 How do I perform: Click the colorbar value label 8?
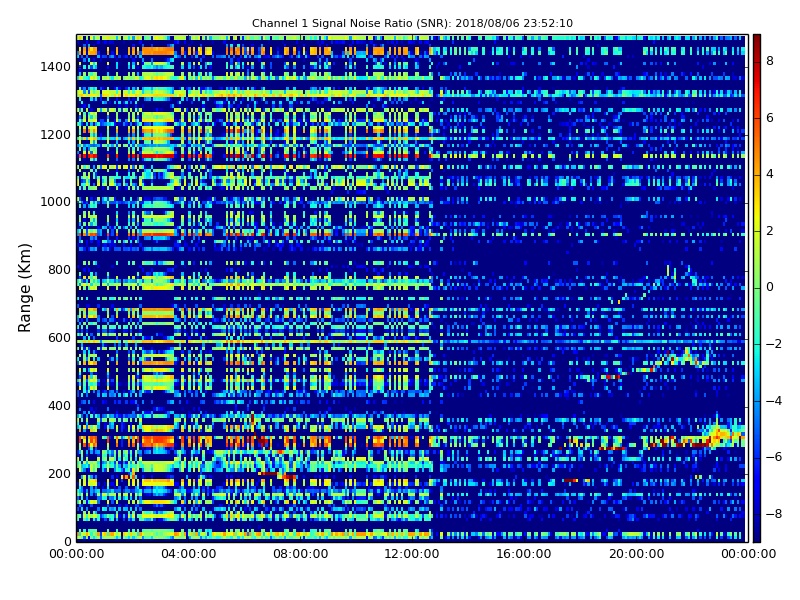tap(770, 61)
